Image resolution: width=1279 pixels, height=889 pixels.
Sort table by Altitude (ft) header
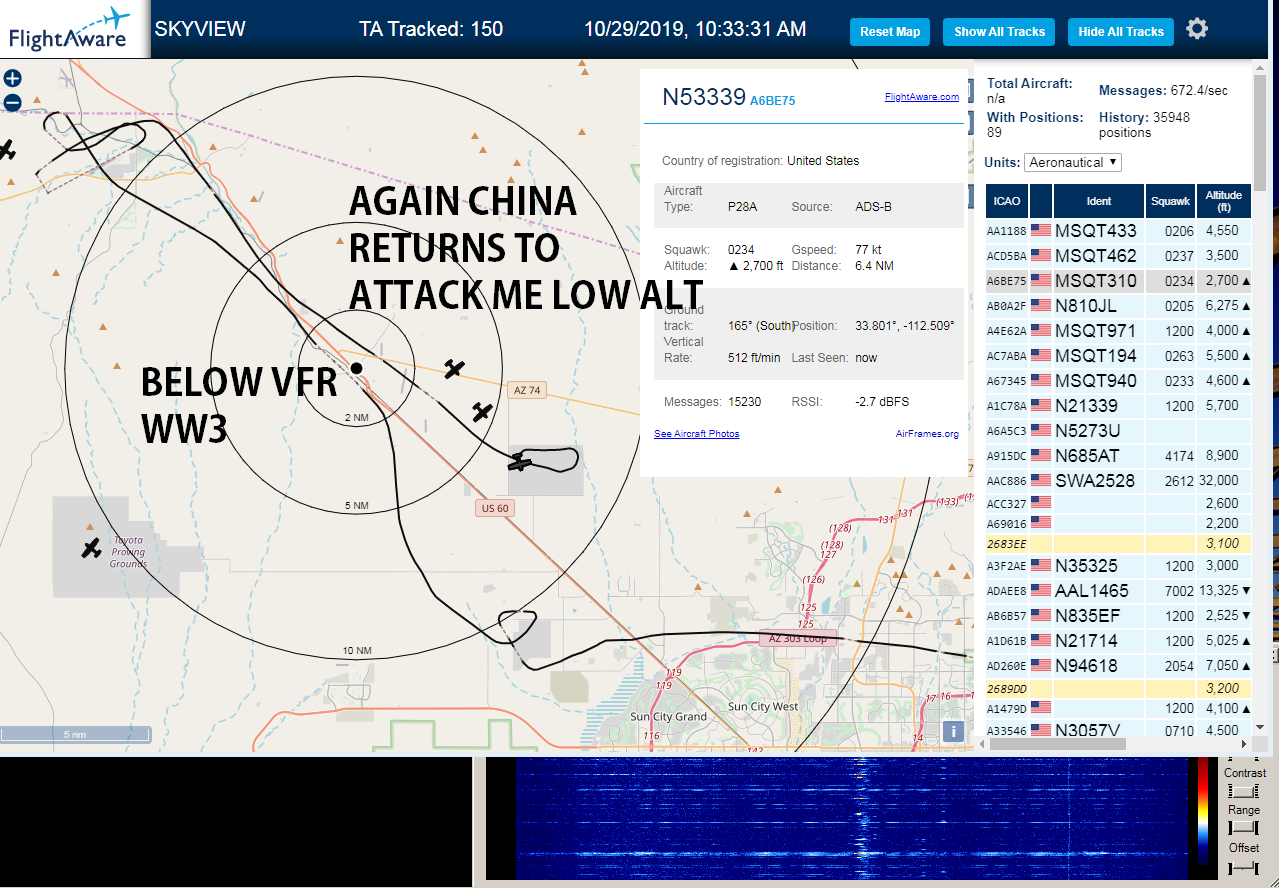pyautogui.click(x=1223, y=201)
